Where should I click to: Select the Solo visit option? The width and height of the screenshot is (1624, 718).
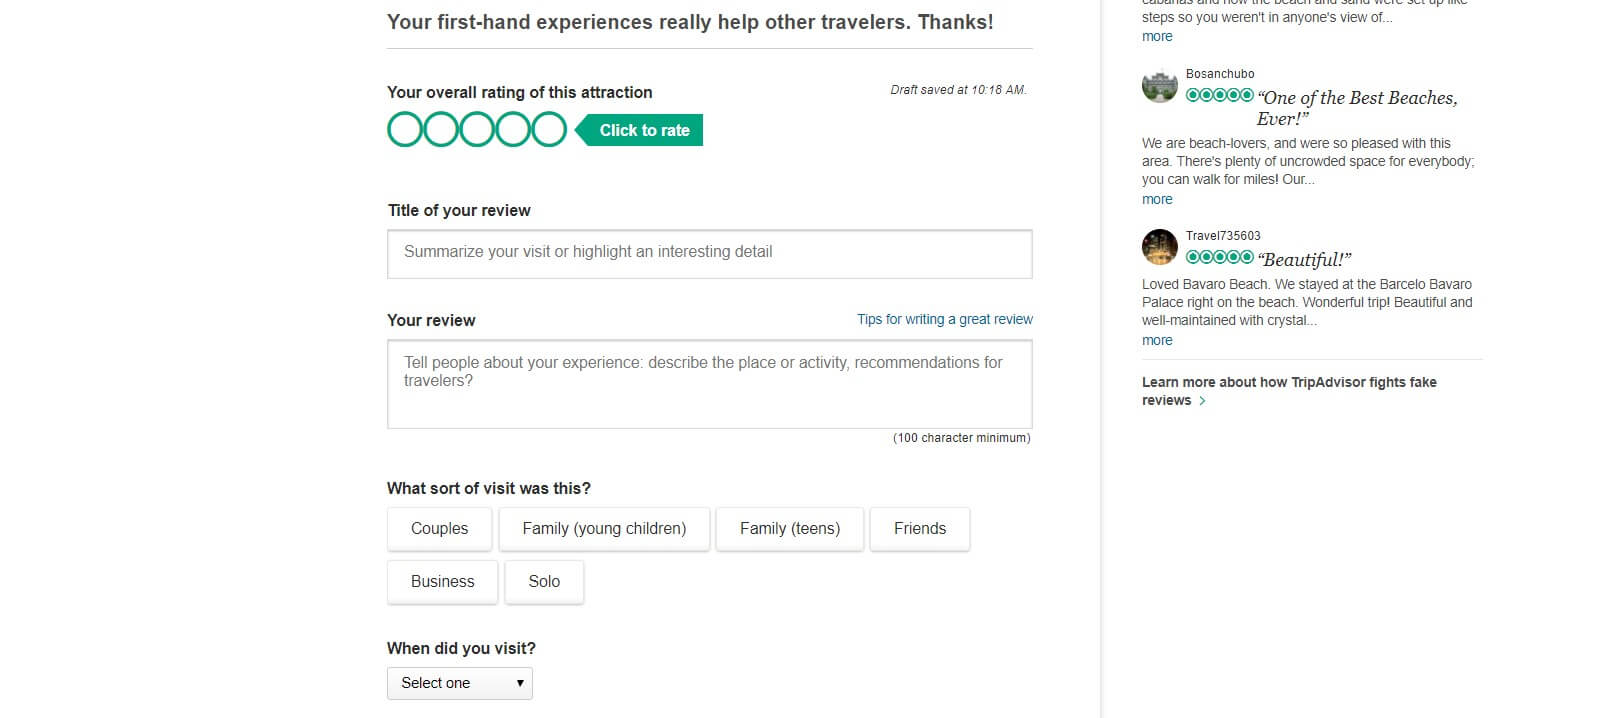pos(544,582)
